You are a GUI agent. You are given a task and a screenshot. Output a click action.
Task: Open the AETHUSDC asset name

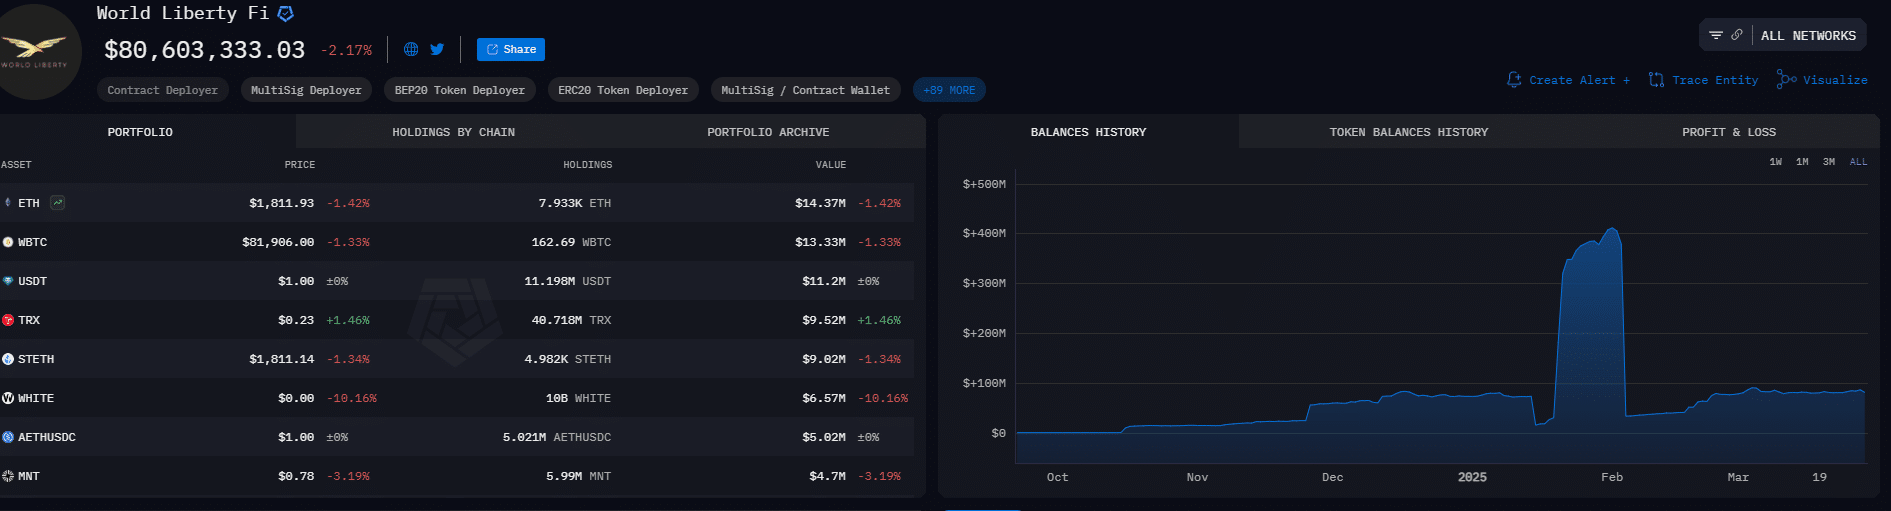pos(47,437)
